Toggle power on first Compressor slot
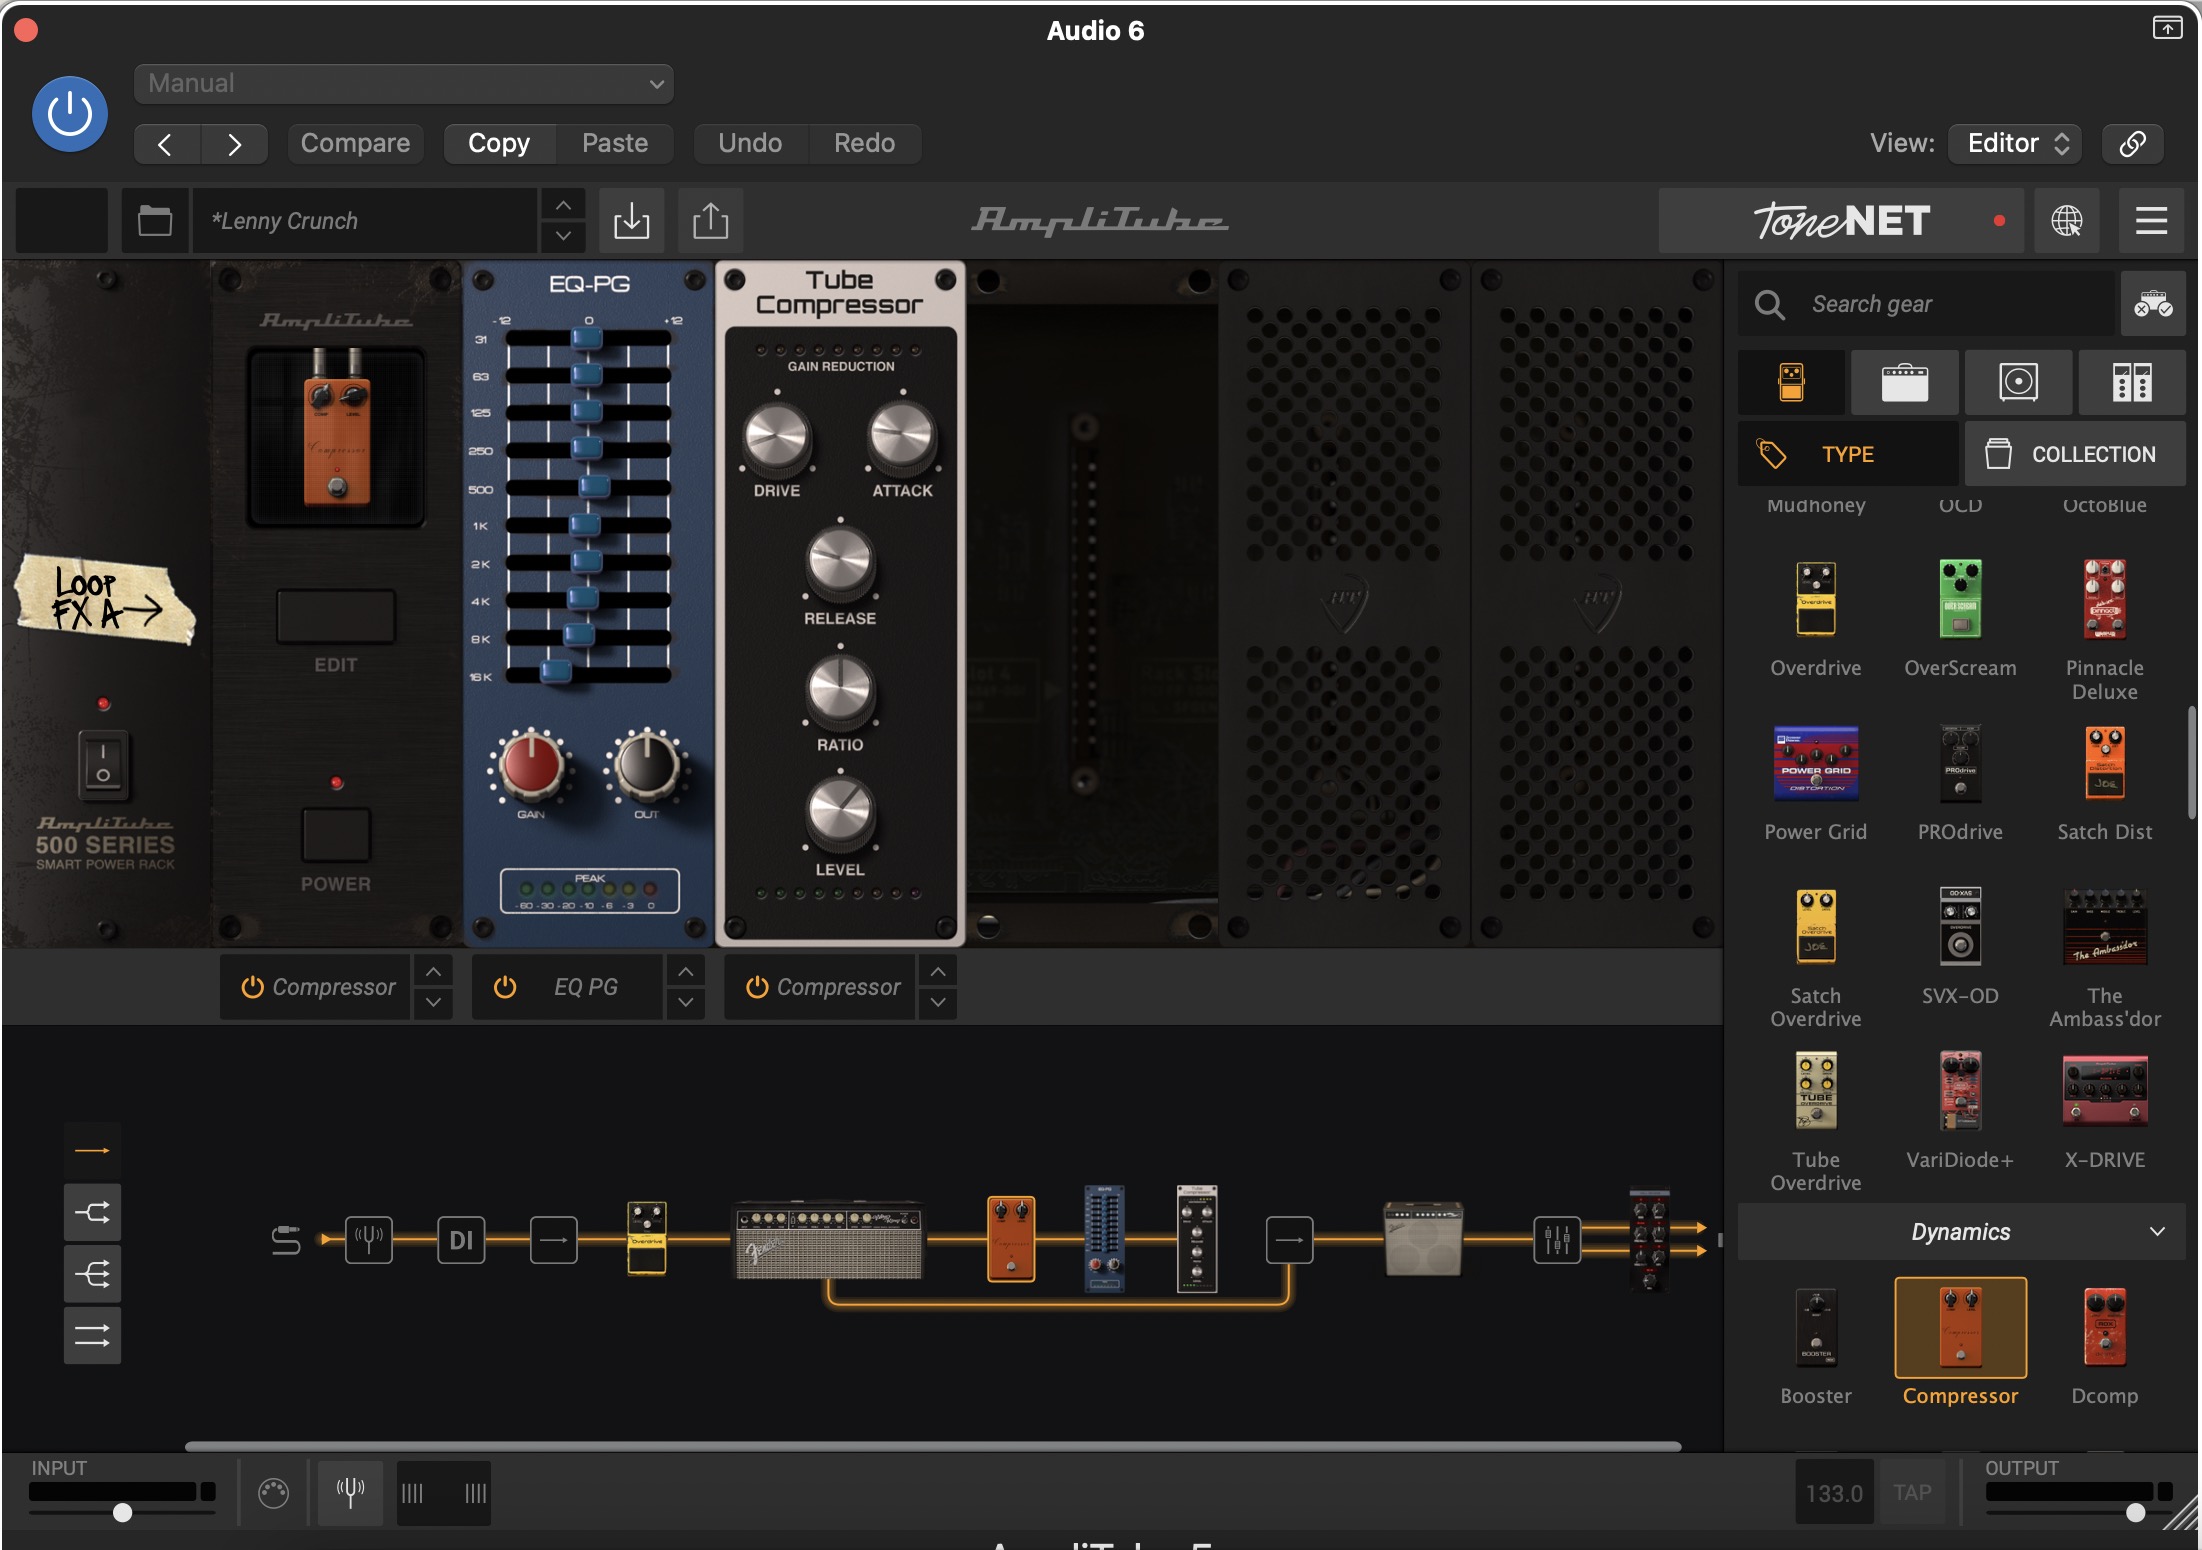The width and height of the screenshot is (2202, 1550). (x=252, y=987)
